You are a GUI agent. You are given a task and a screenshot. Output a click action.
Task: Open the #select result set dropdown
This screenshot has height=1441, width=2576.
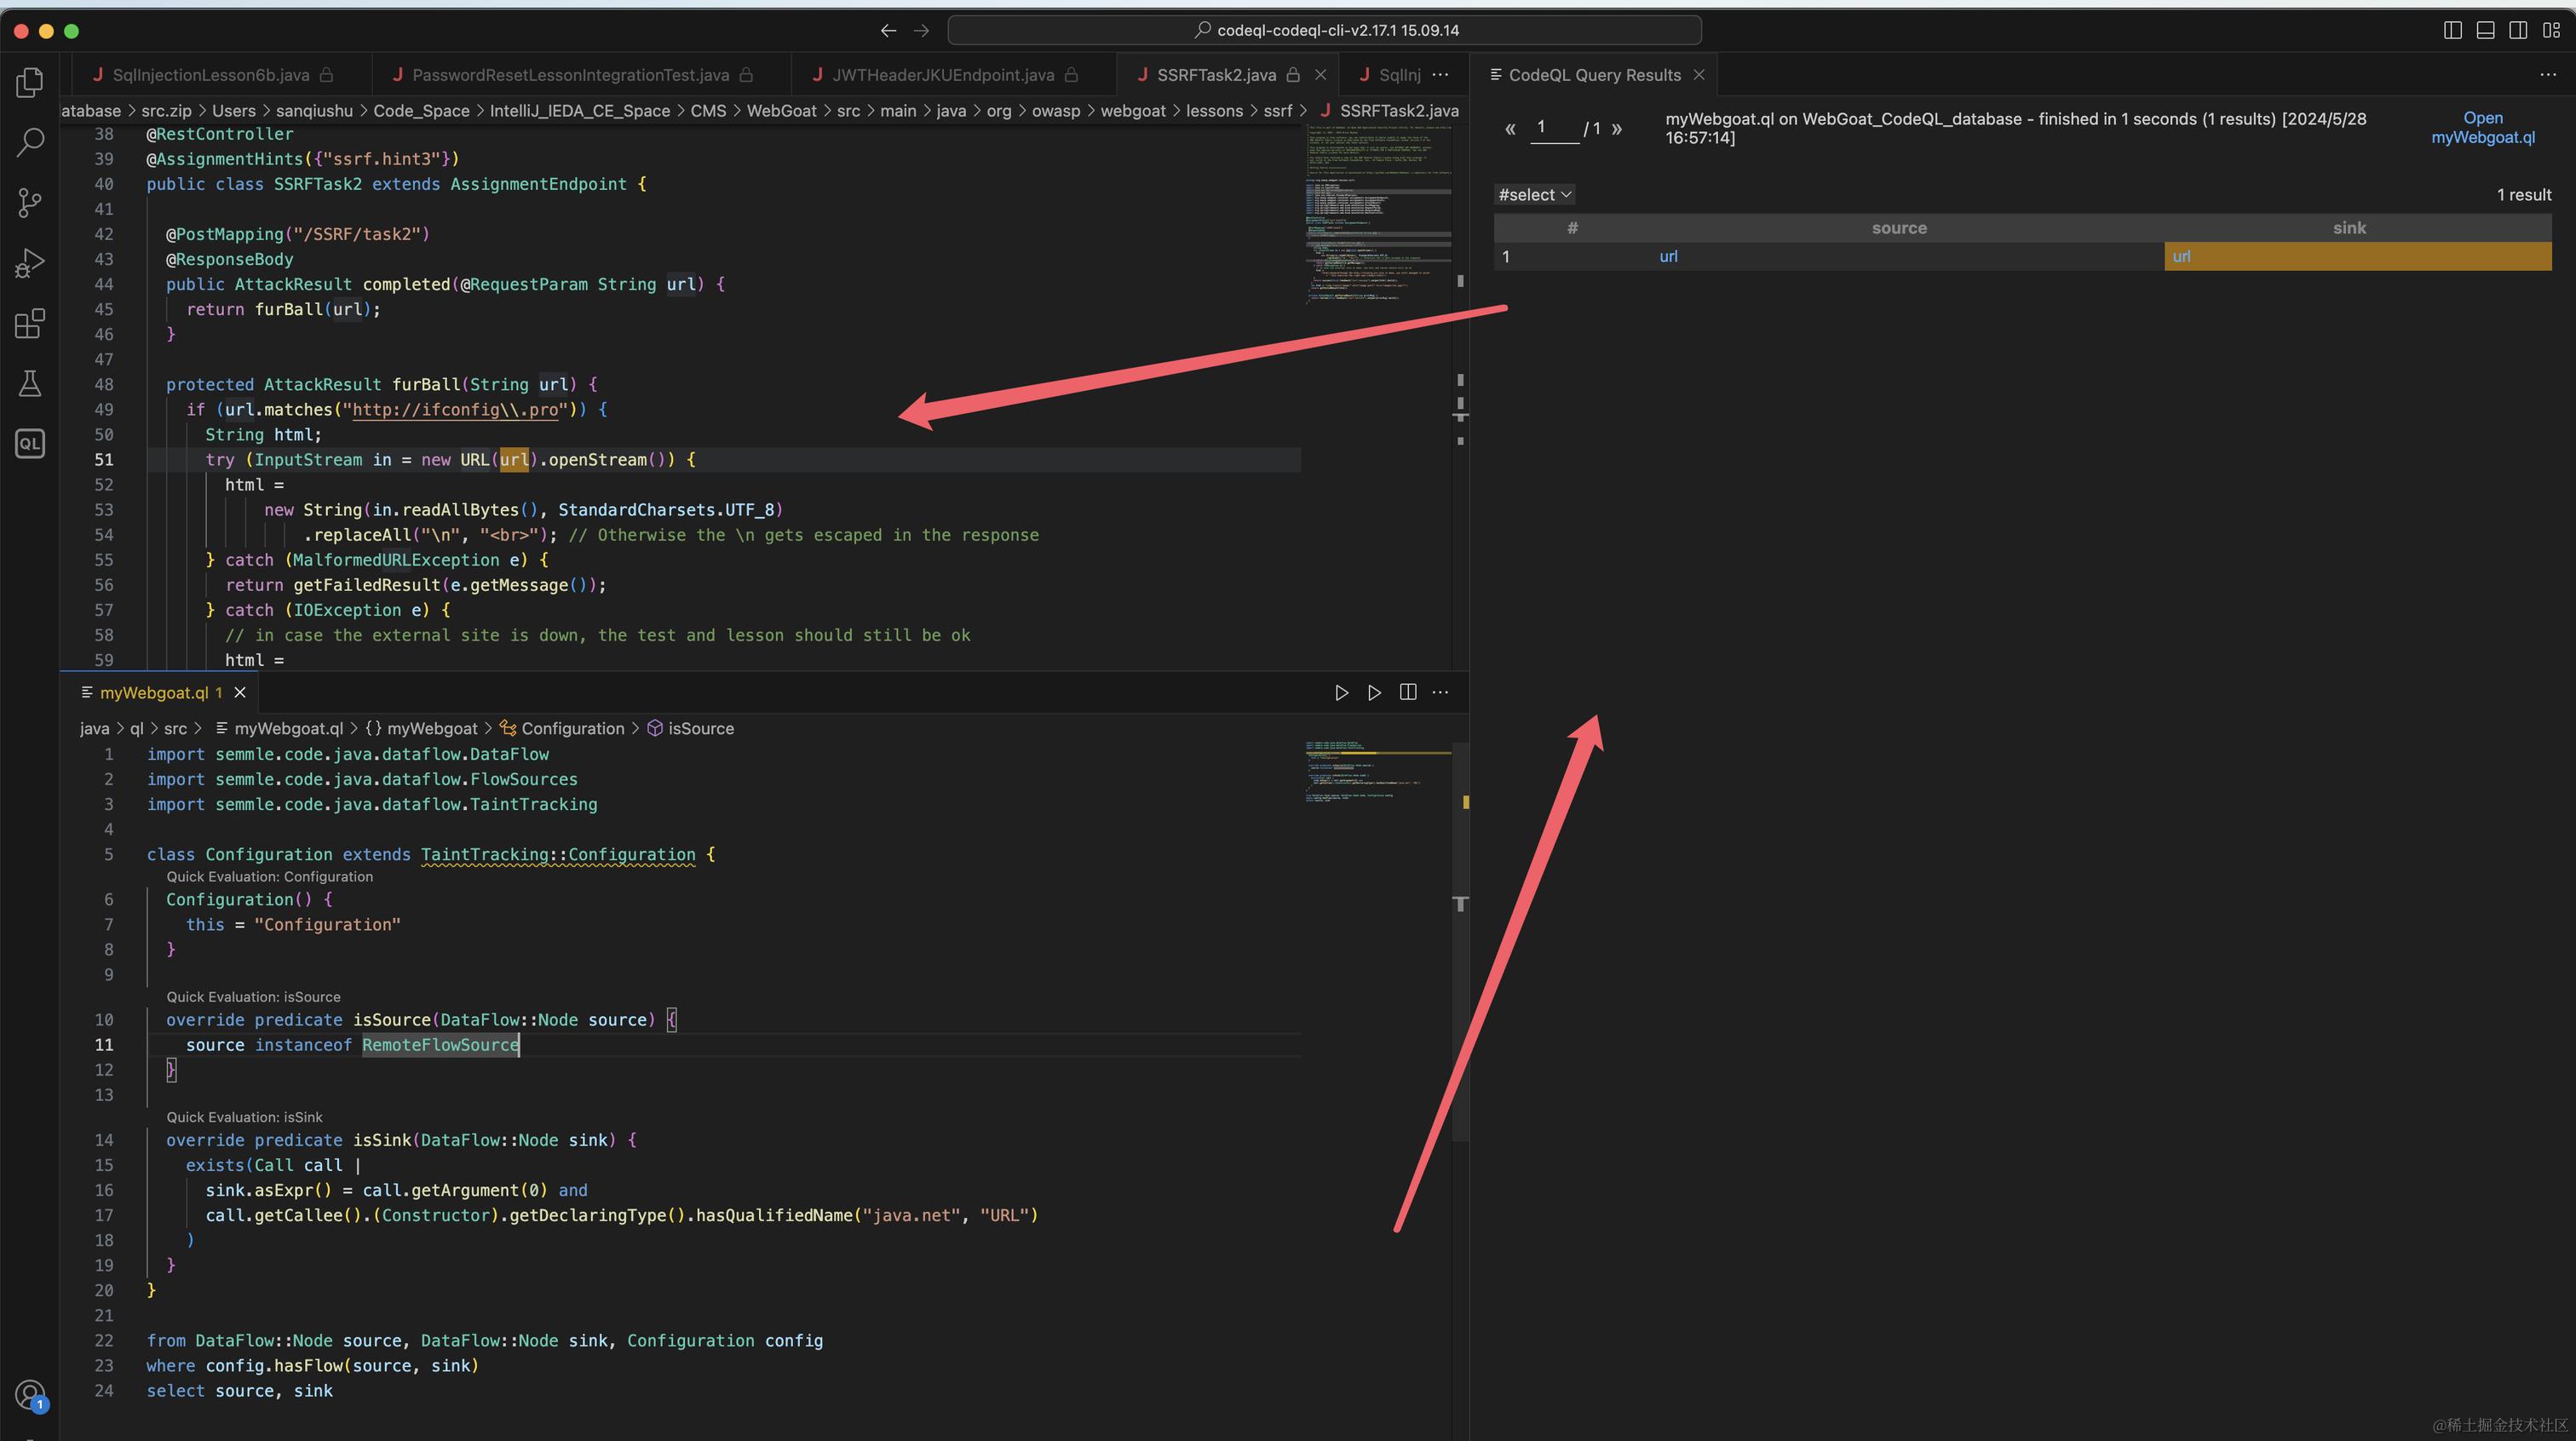(1534, 195)
